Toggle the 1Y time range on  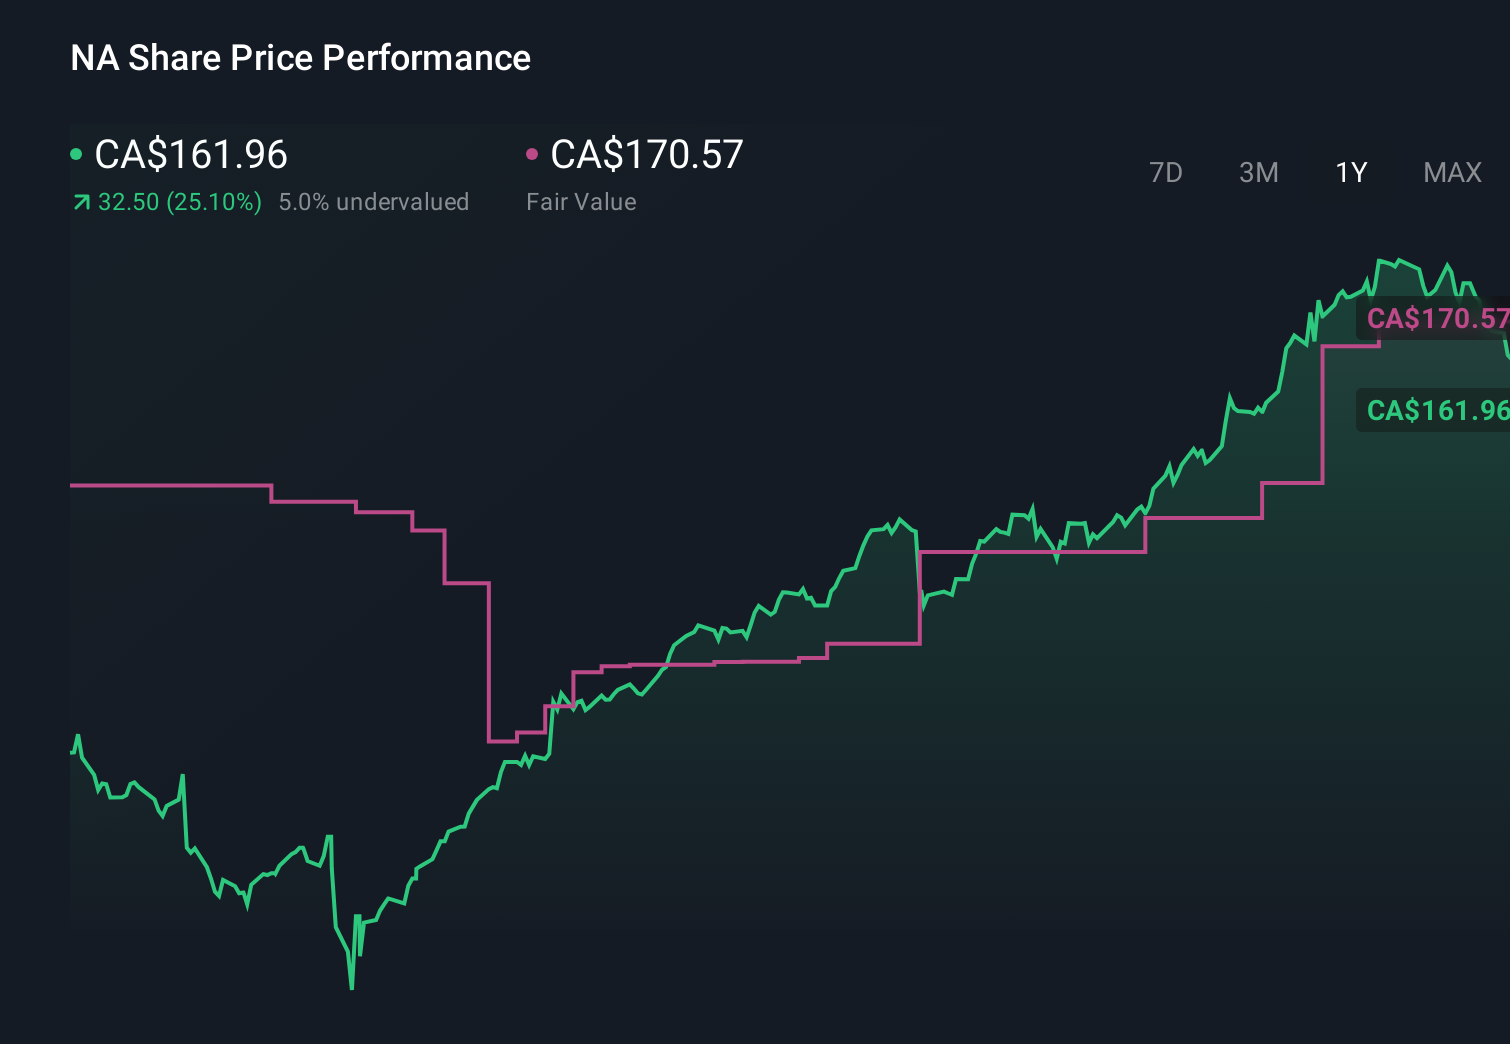coord(1350,172)
